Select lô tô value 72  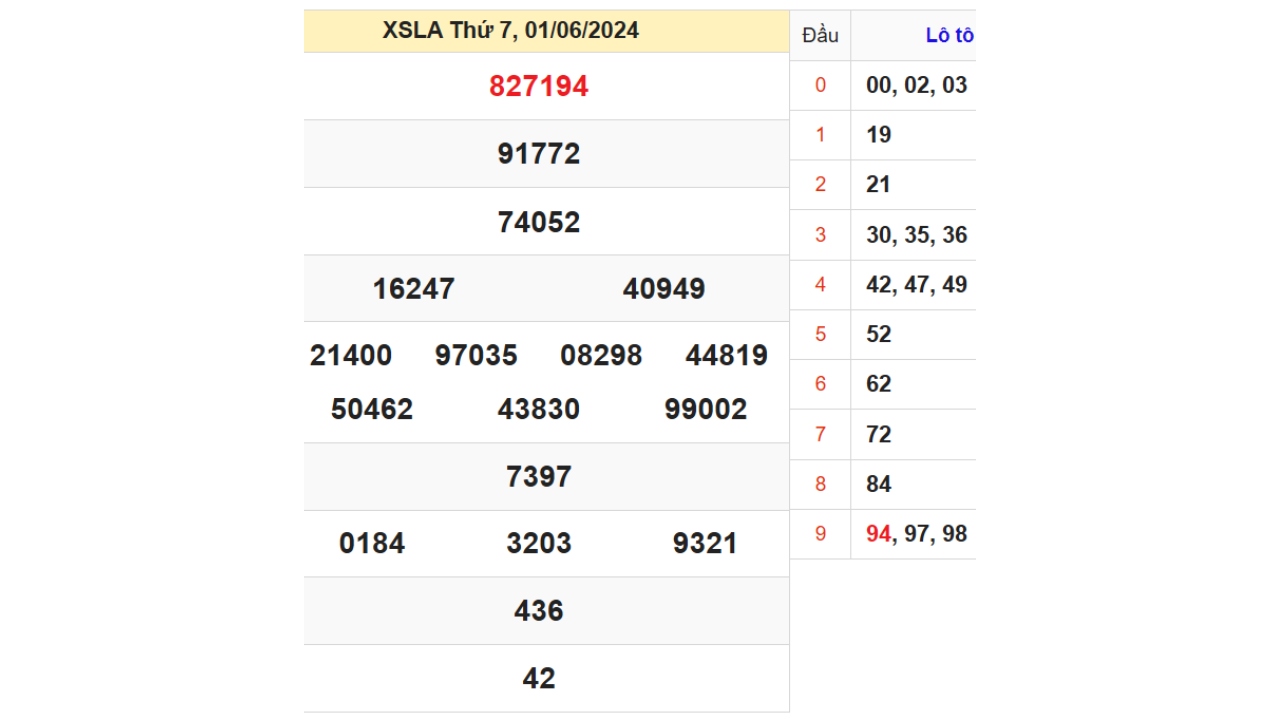(879, 434)
